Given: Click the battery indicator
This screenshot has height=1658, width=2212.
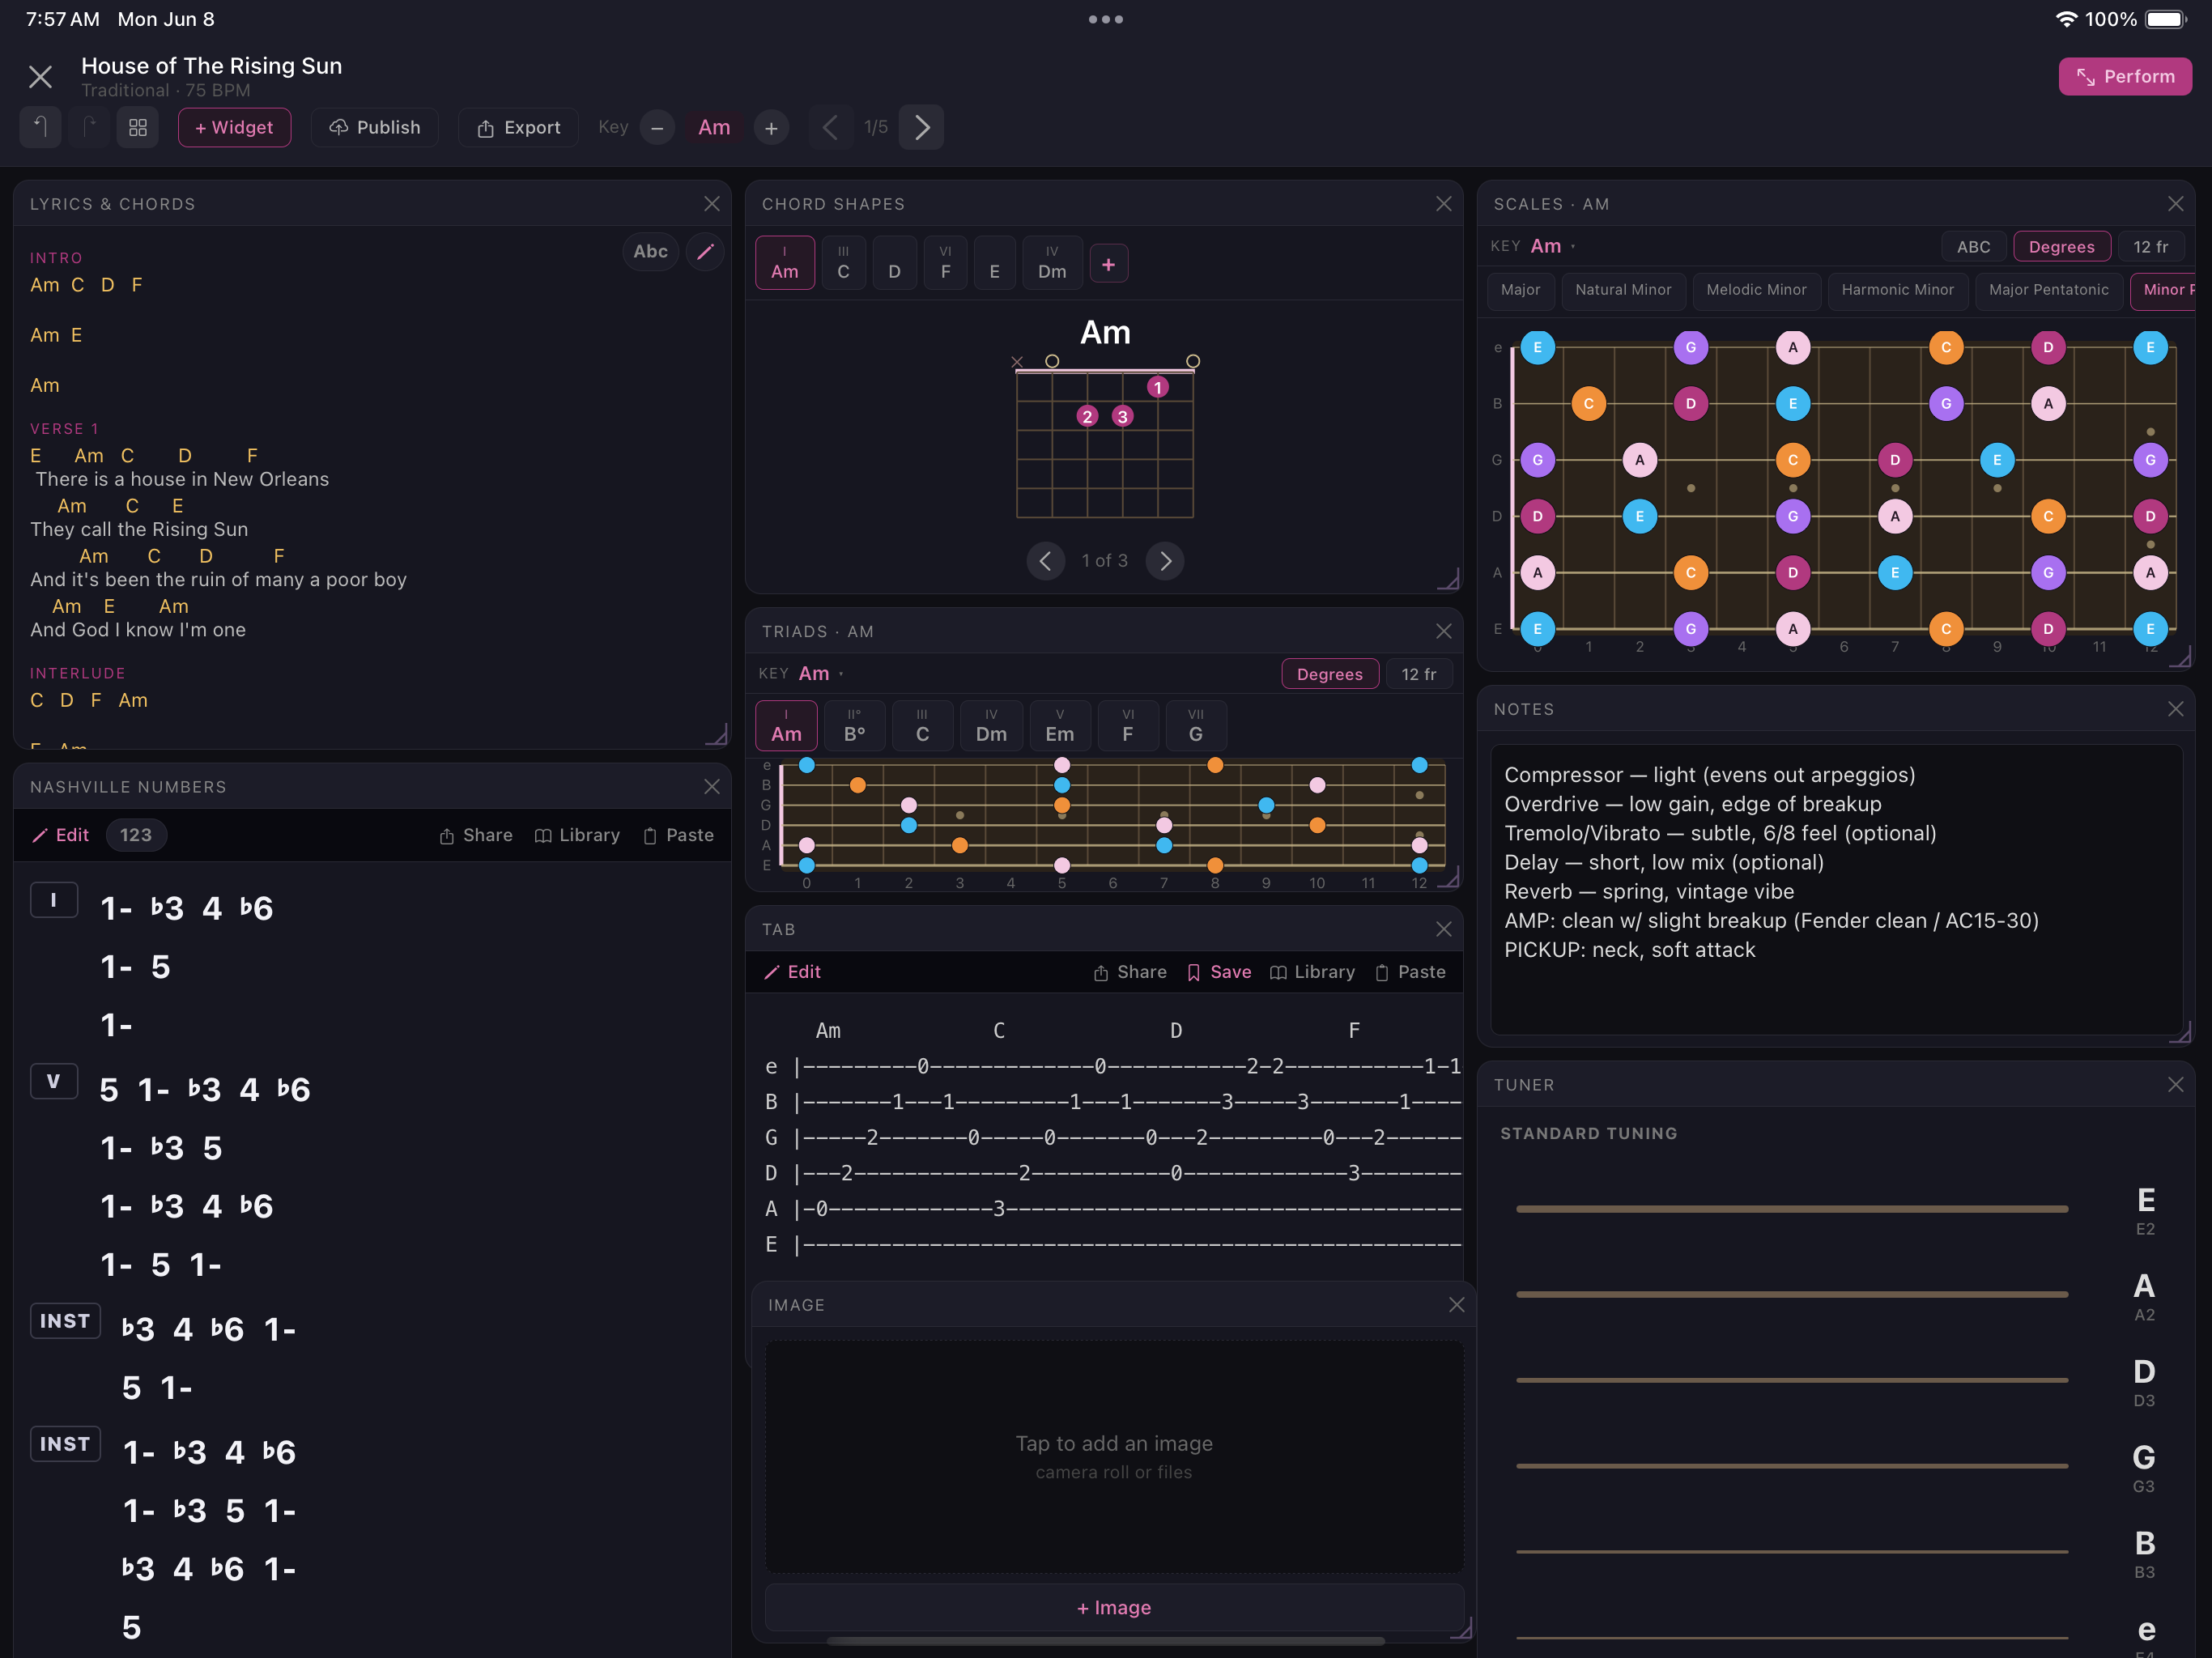Looking at the screenshot, I should [x=2166, y=19].
